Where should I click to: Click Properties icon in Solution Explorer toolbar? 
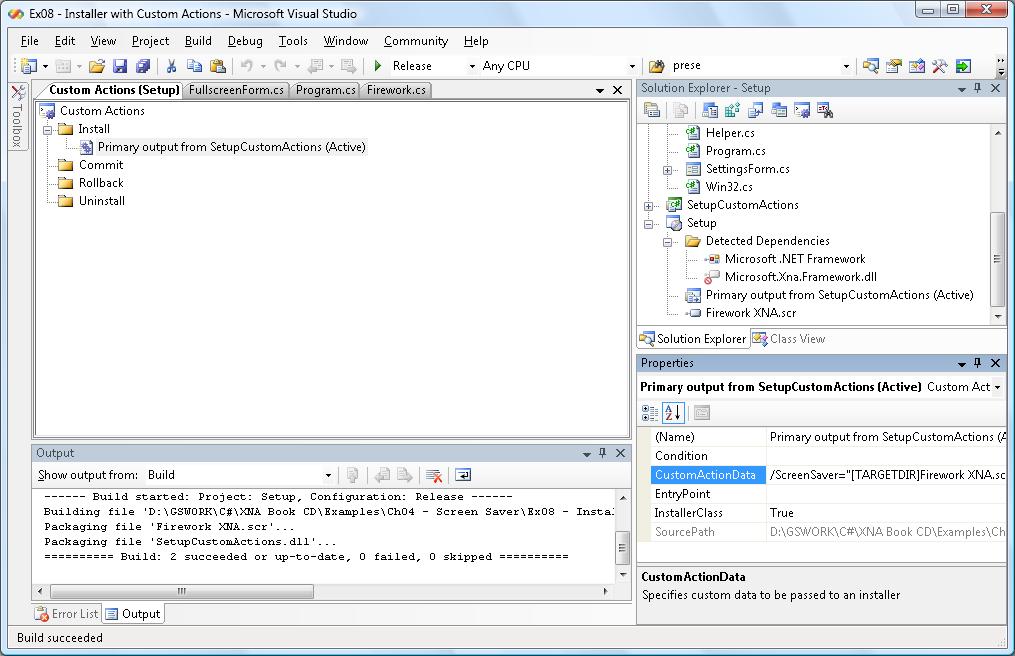pyautogui.click(x=652, y=110)
